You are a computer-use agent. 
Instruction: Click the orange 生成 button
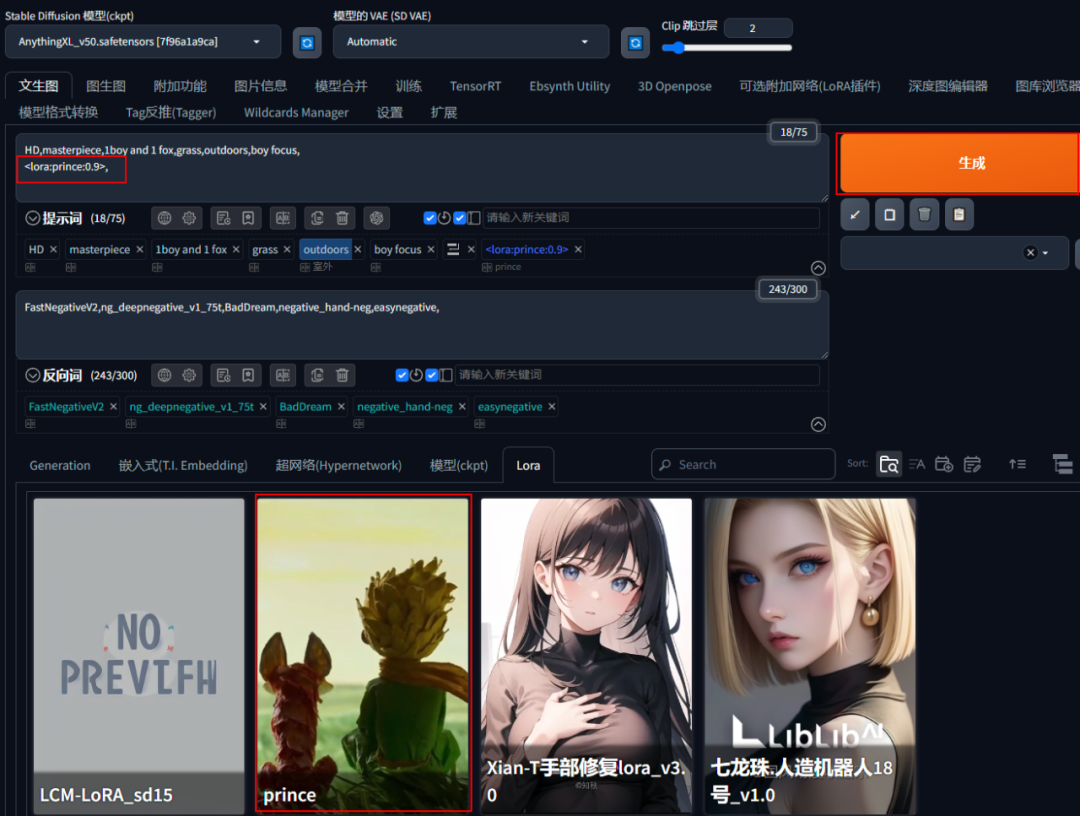pos(959,163)
